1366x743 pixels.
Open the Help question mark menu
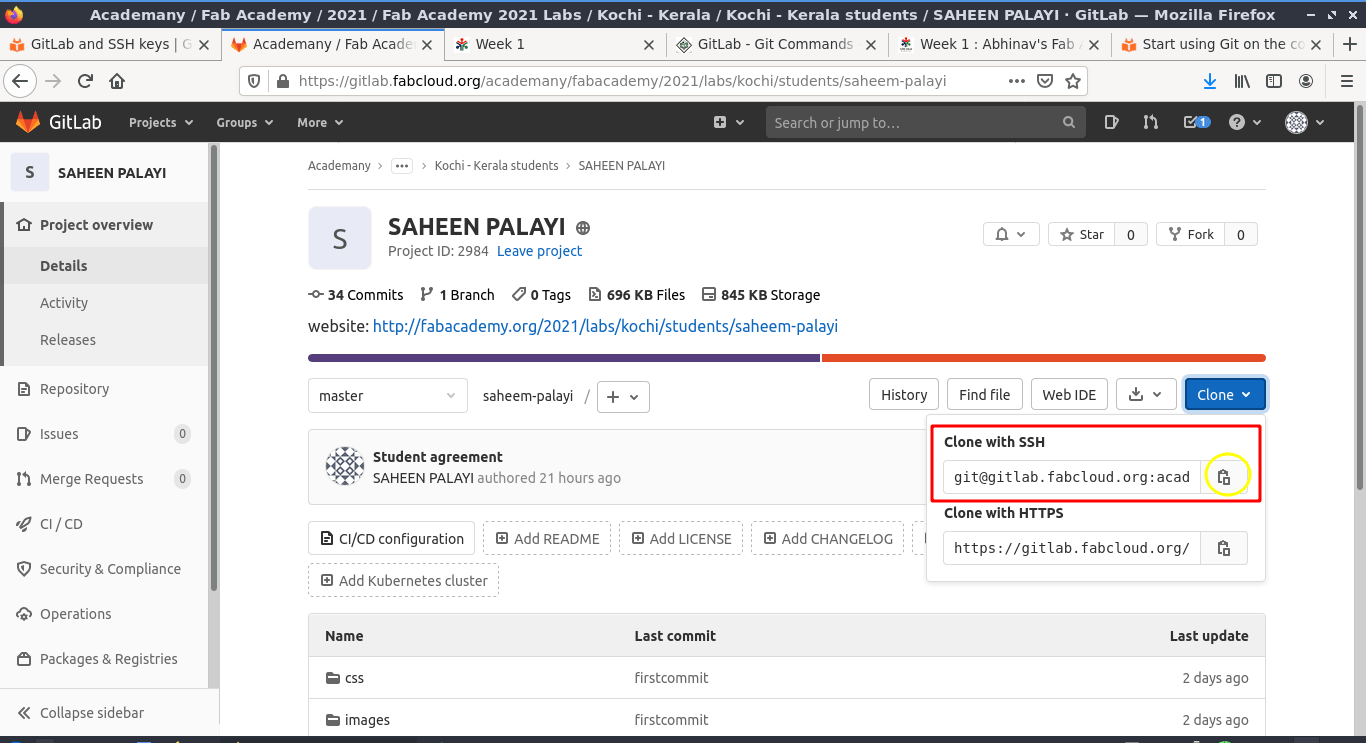pos(1243,122)
